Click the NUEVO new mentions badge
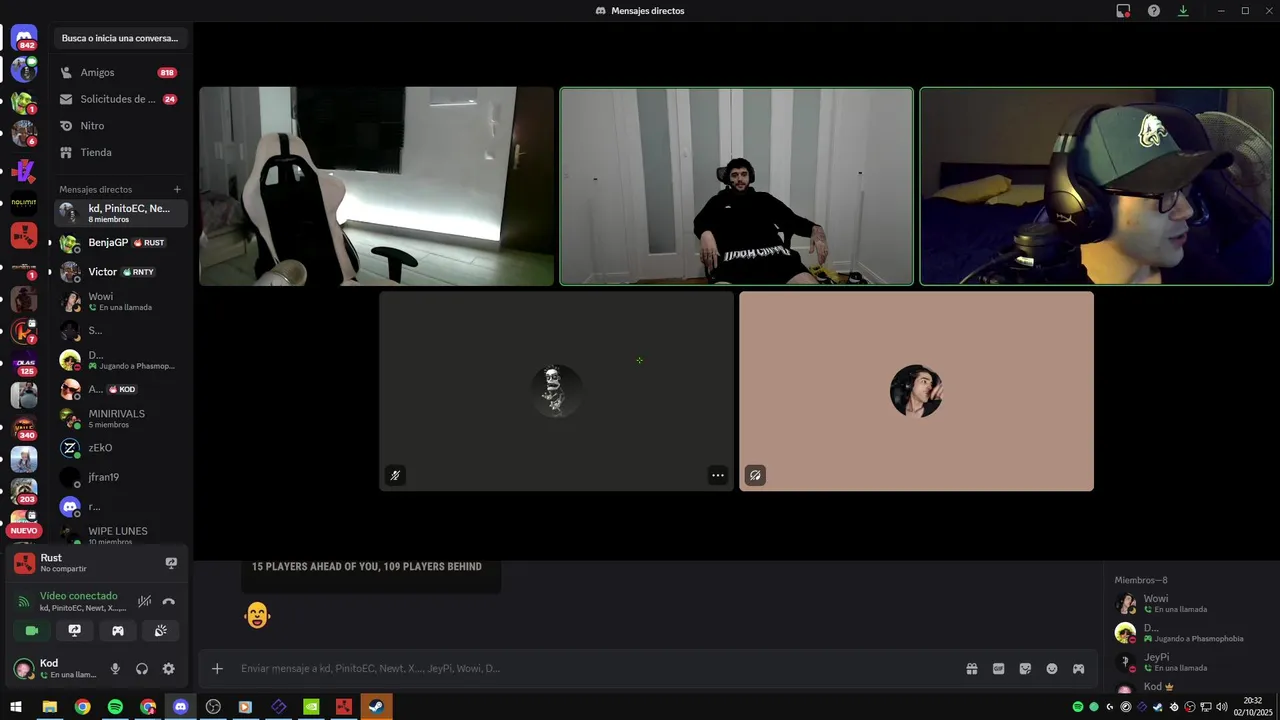Viewport: 1280px width, 720px height. click(24, 531)
